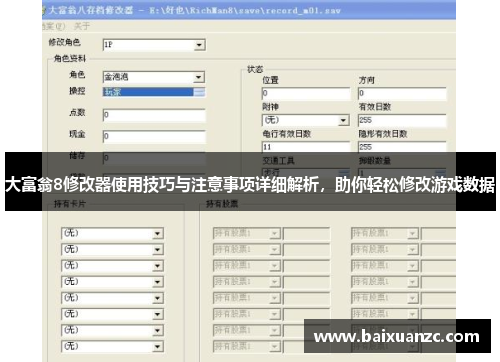Click the 龟行有效日数 field showing 11
The height and width of the screenshot is (362, 500).
(306, 147)
